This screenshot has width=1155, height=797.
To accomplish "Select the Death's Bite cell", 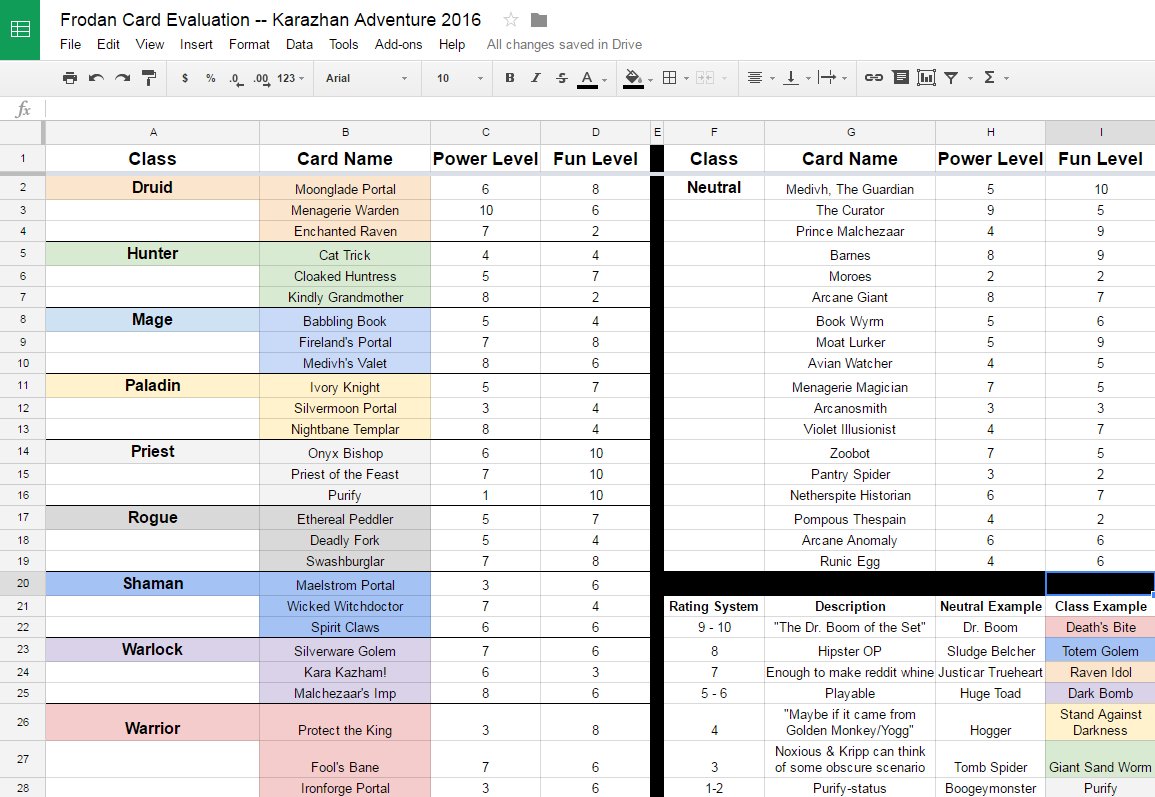I will pos(1100,628).
